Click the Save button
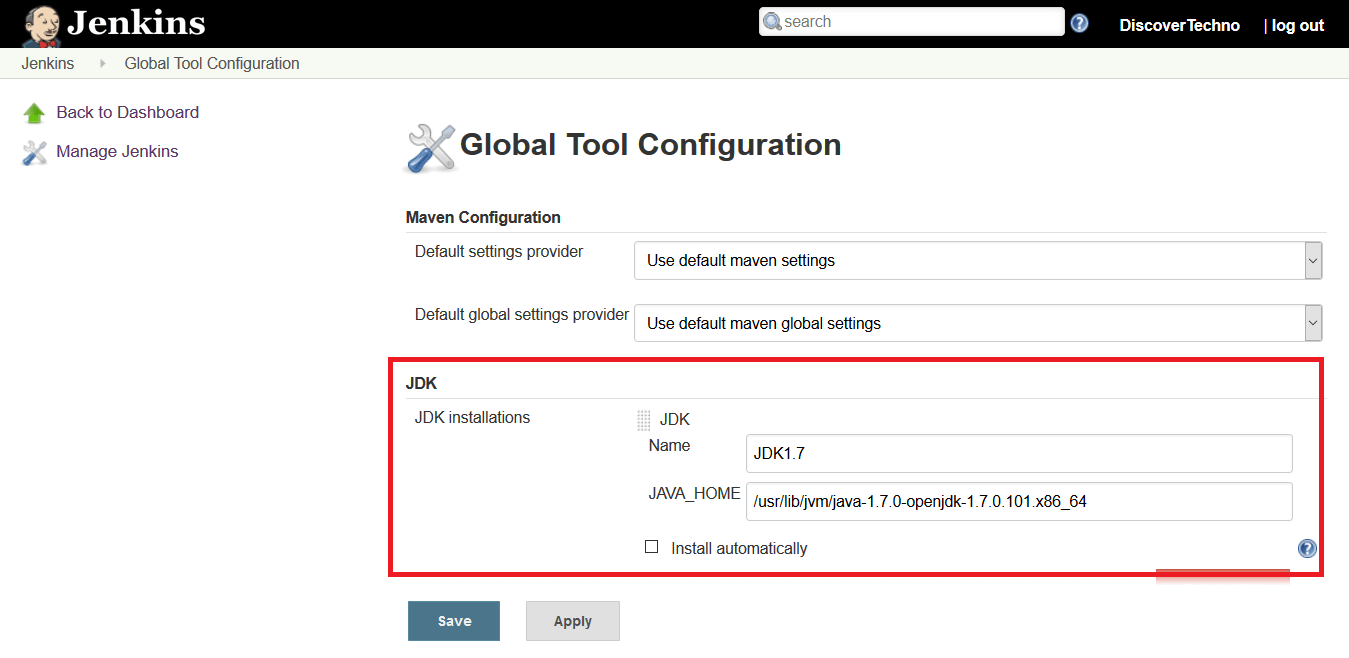The width and height of the screenshot is (1349, 658). coord(453,620)
